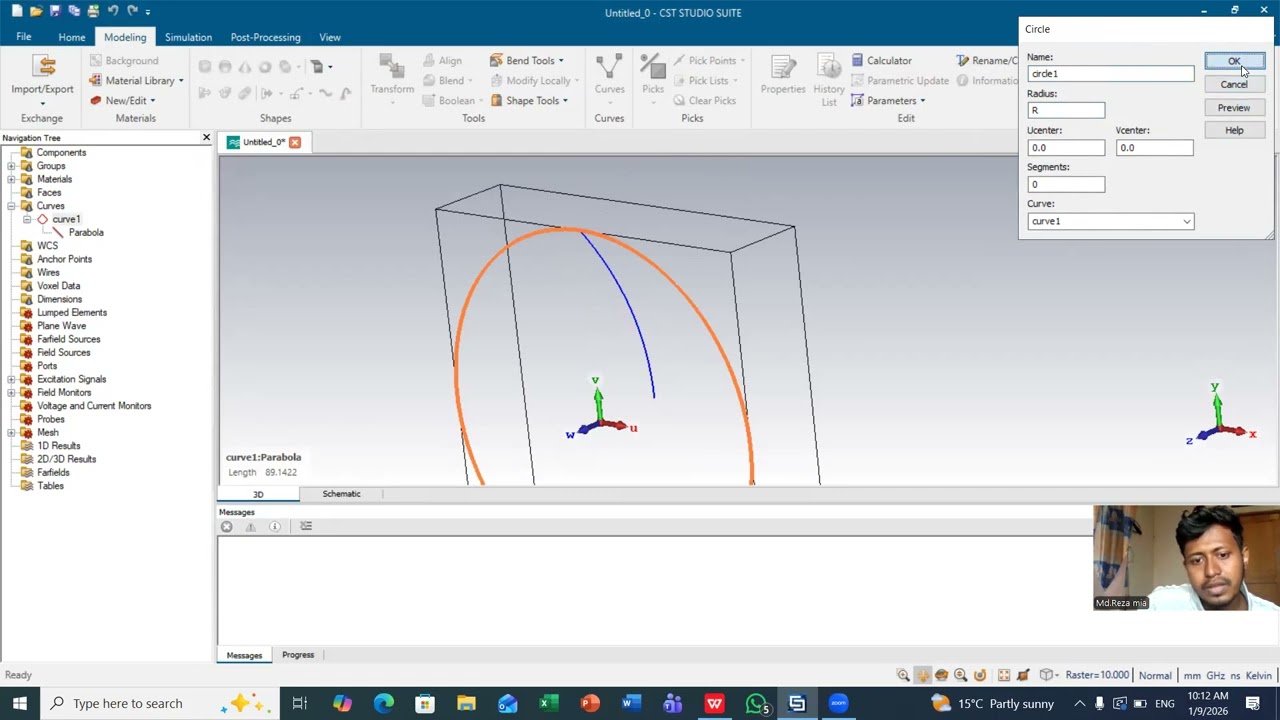
Task: Click Help in the Circle dialog
Action: pyautogui.click(x=1234, y=130)
